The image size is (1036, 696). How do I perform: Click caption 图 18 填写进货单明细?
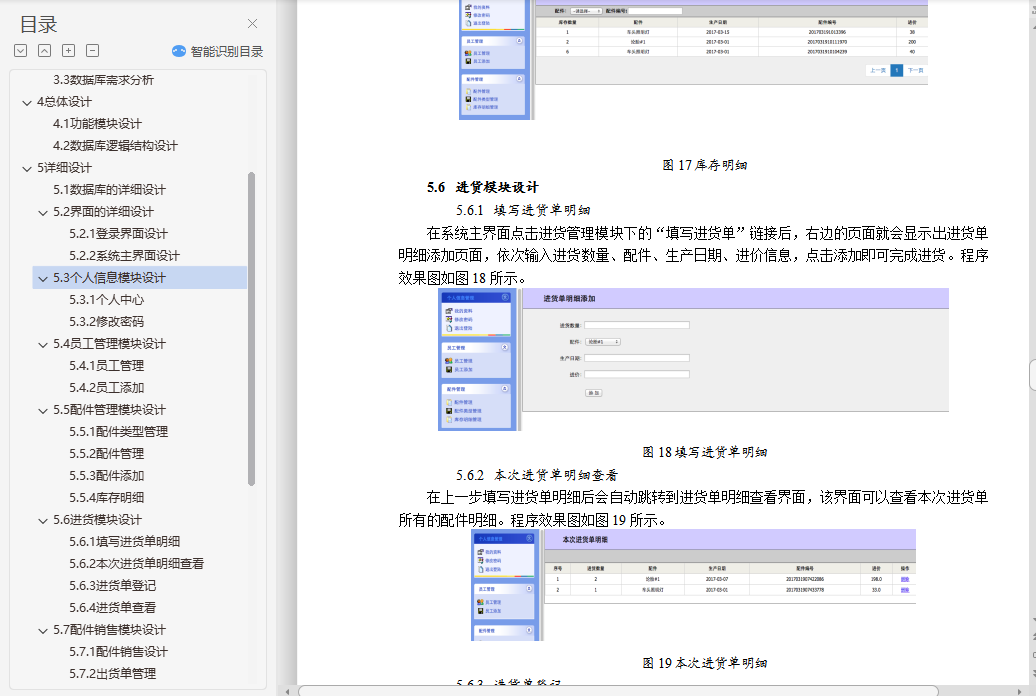point(704,452)
